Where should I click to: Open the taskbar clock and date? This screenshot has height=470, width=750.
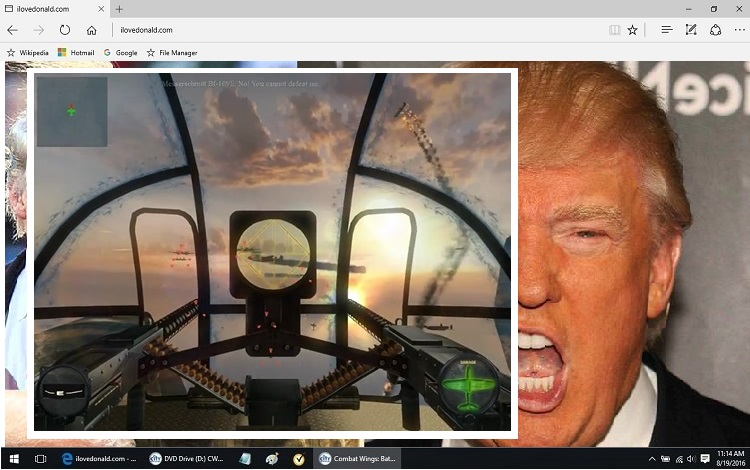pos(730,459)
